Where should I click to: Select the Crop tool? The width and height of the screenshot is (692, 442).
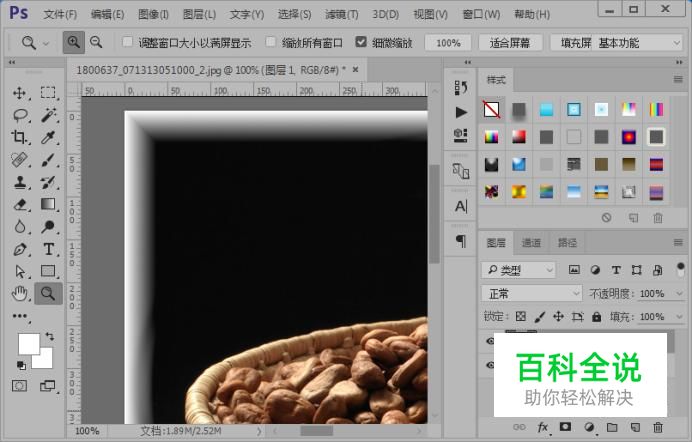click(x=19, y=137)
